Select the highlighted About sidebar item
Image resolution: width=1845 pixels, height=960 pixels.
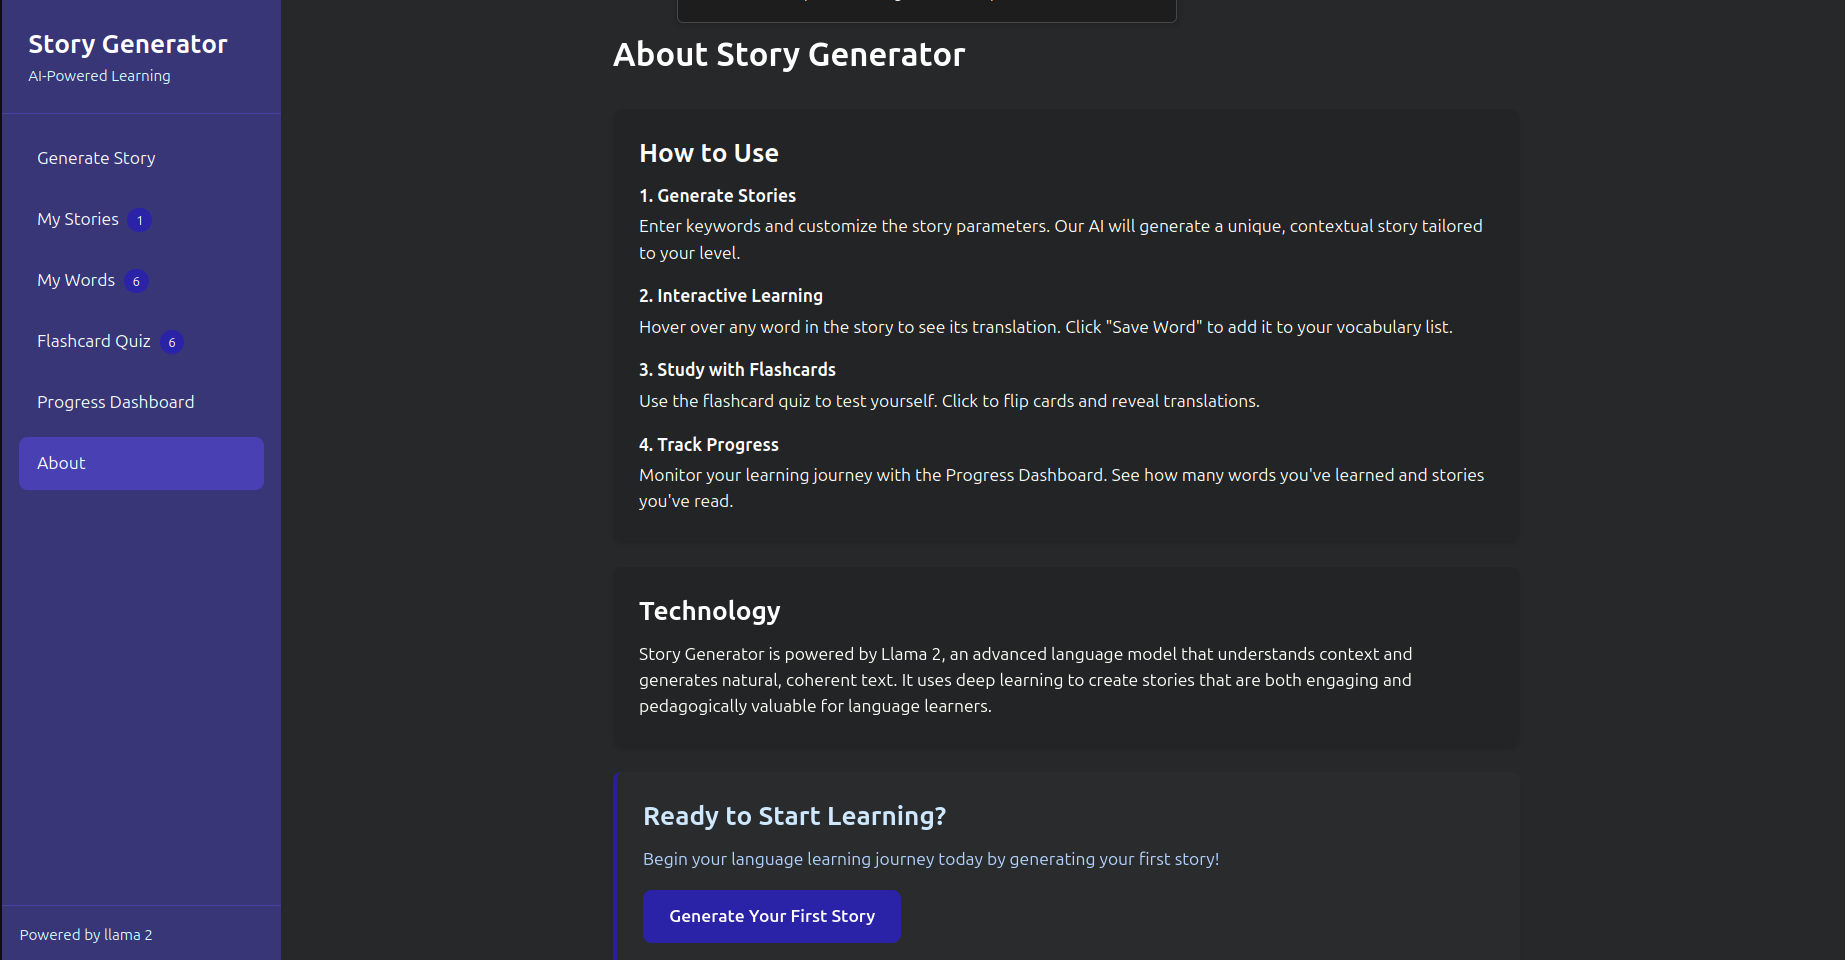[141, 463]
